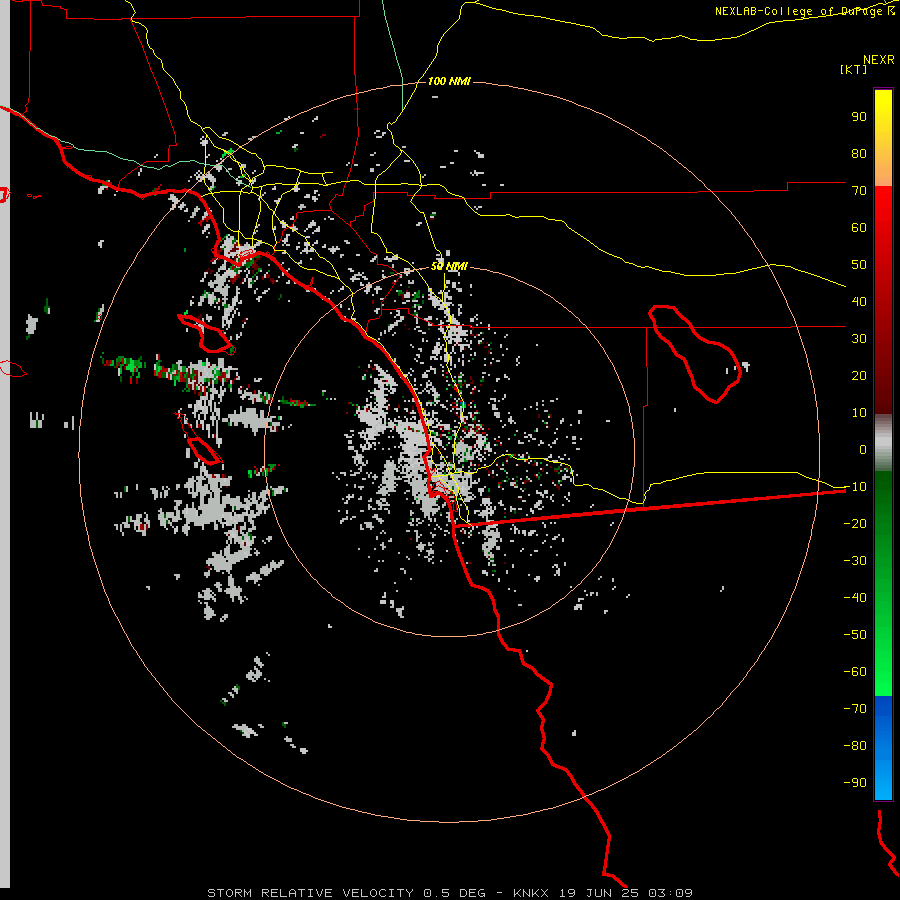Click the -80 value on the velocity scale
Image resolution: width=900 pixels, height=900 pixels.
pos(855,746)
